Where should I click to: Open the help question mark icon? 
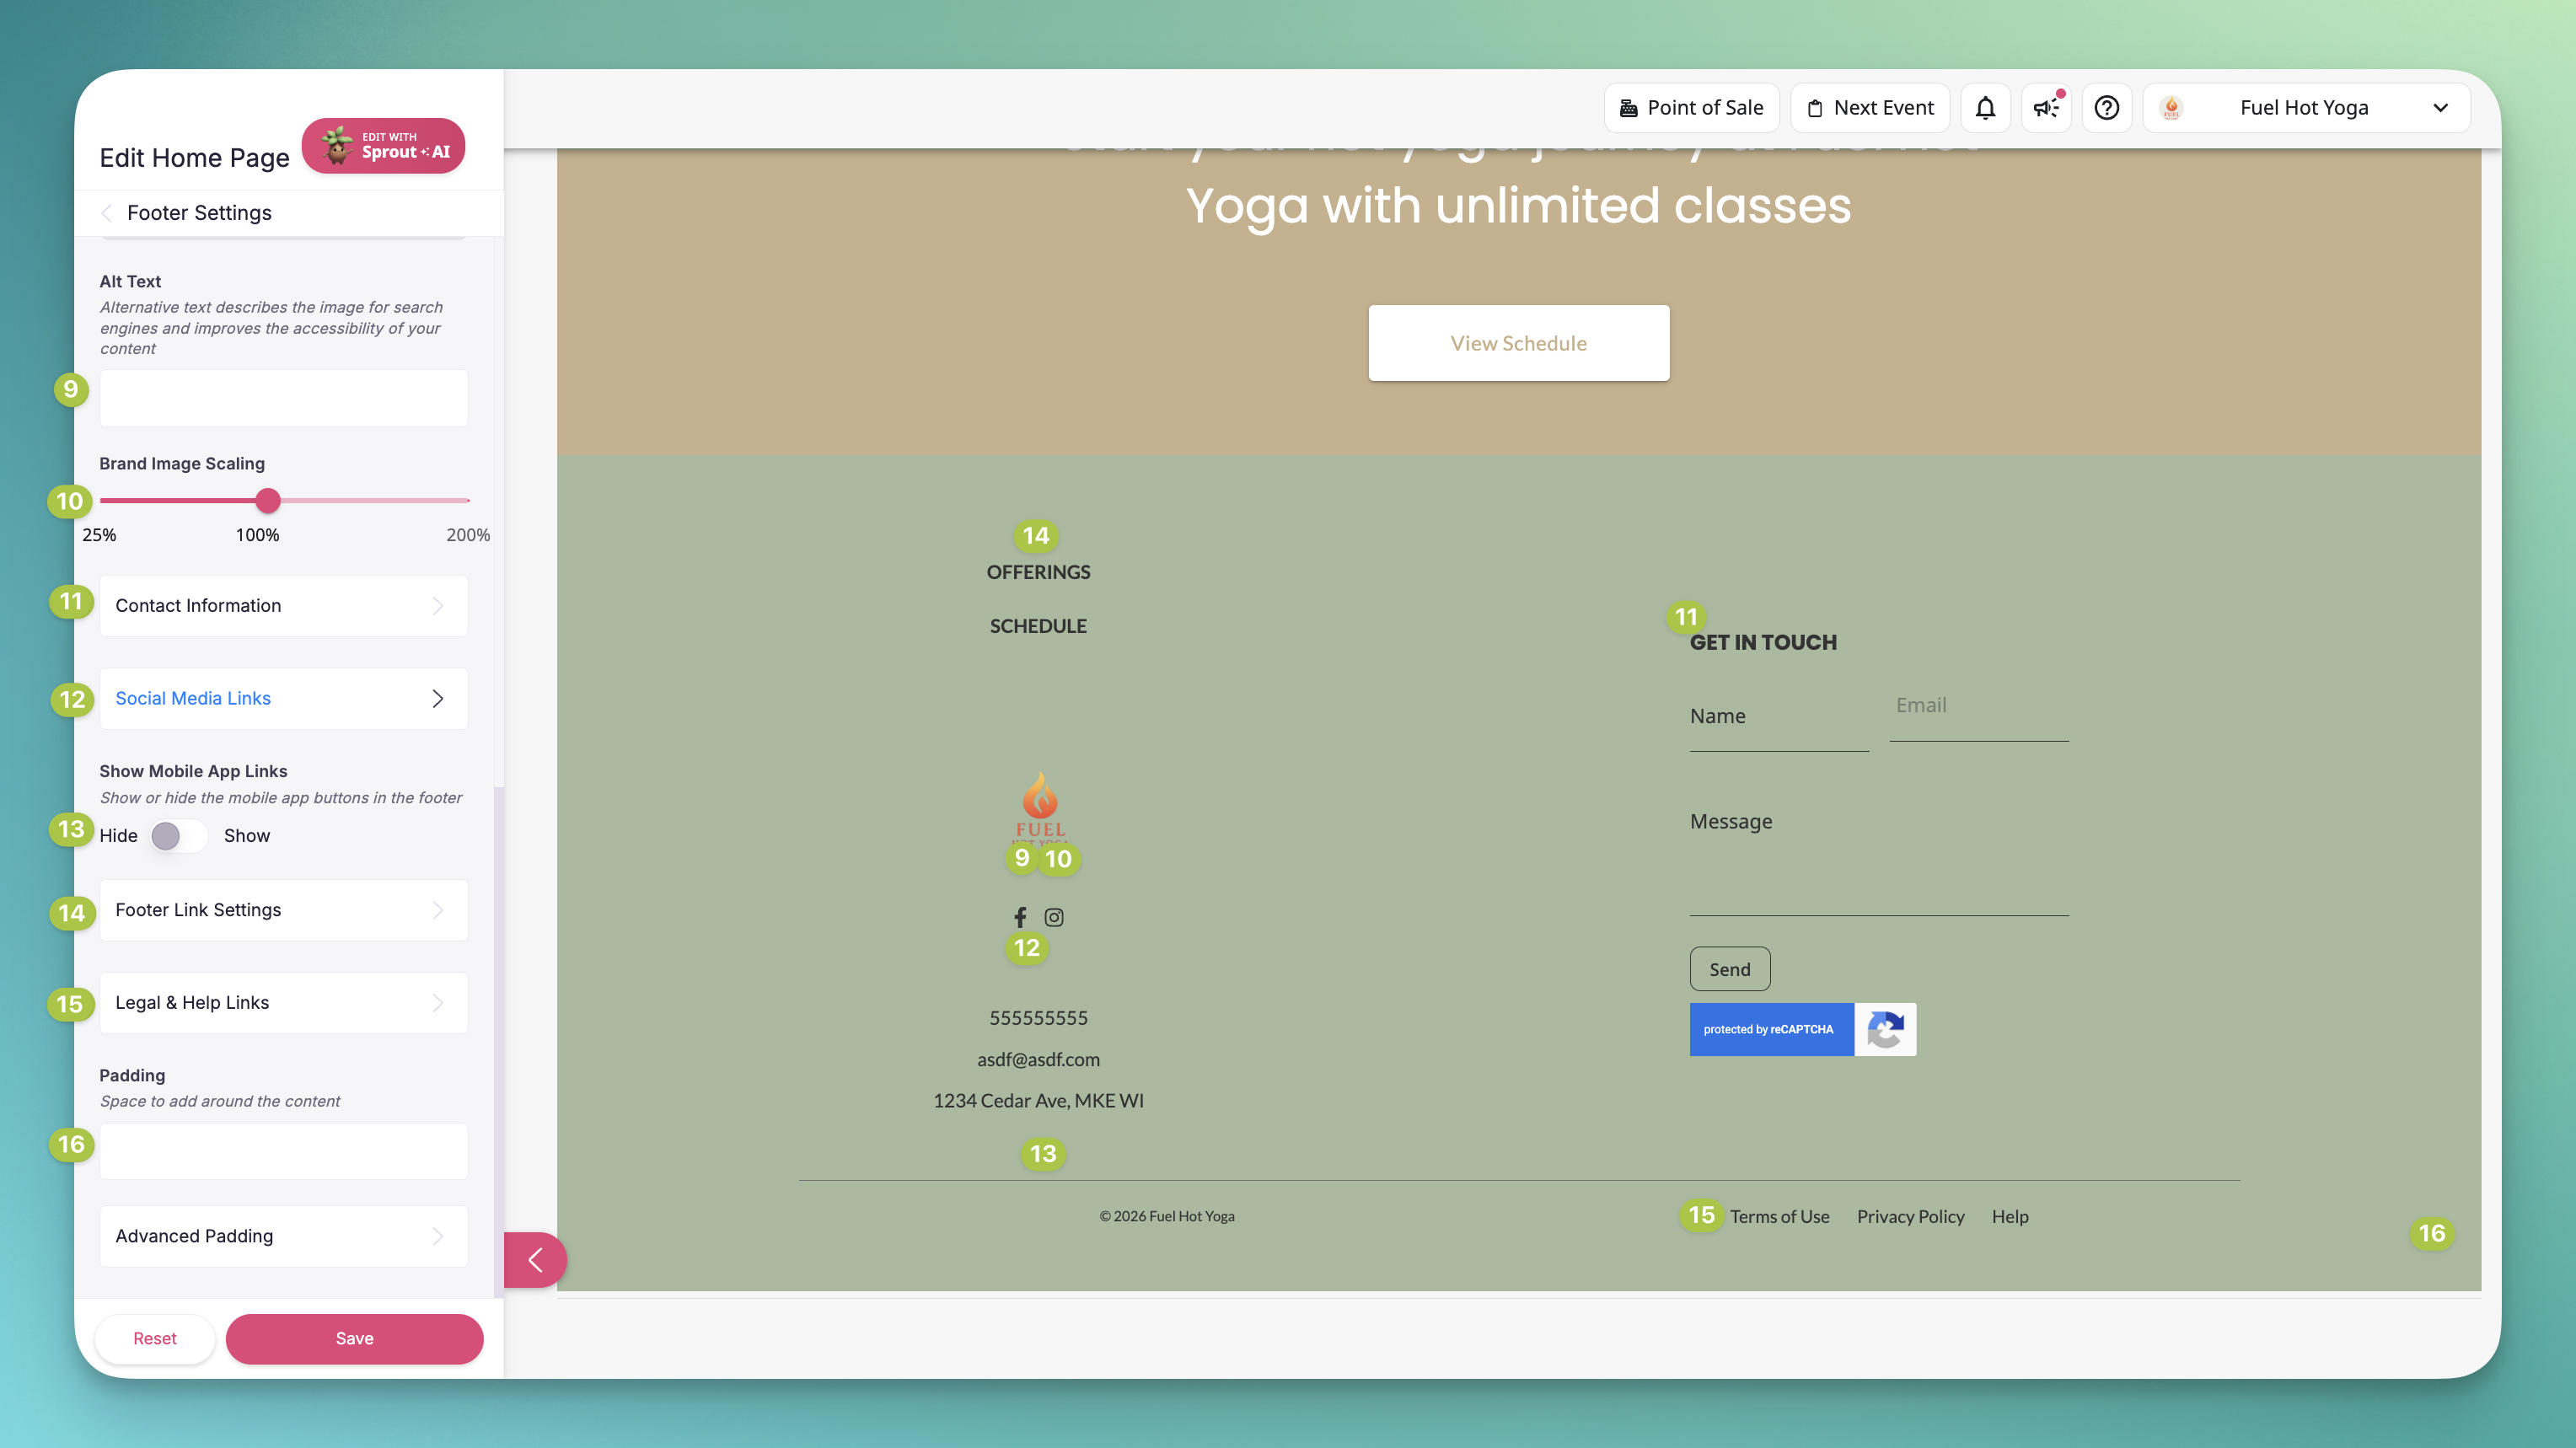pos(2107,108)
